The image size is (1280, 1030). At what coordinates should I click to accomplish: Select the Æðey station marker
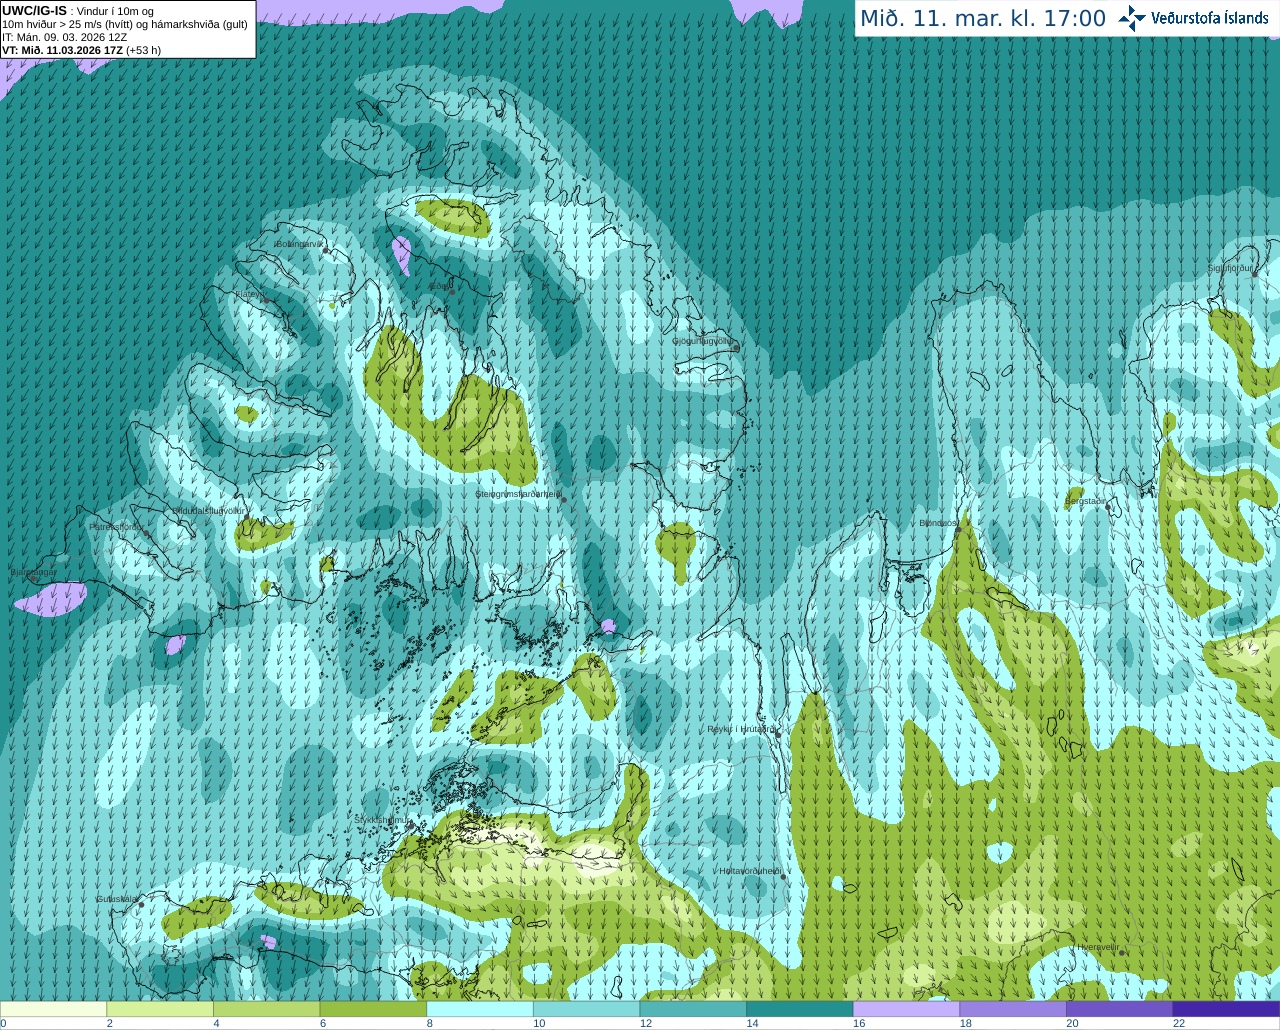coord(452,291)
